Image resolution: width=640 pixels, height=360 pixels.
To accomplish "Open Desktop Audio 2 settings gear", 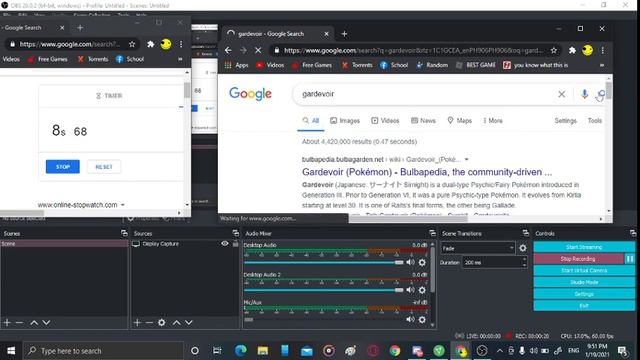I will pyautogui.click(x=422, y=290).
